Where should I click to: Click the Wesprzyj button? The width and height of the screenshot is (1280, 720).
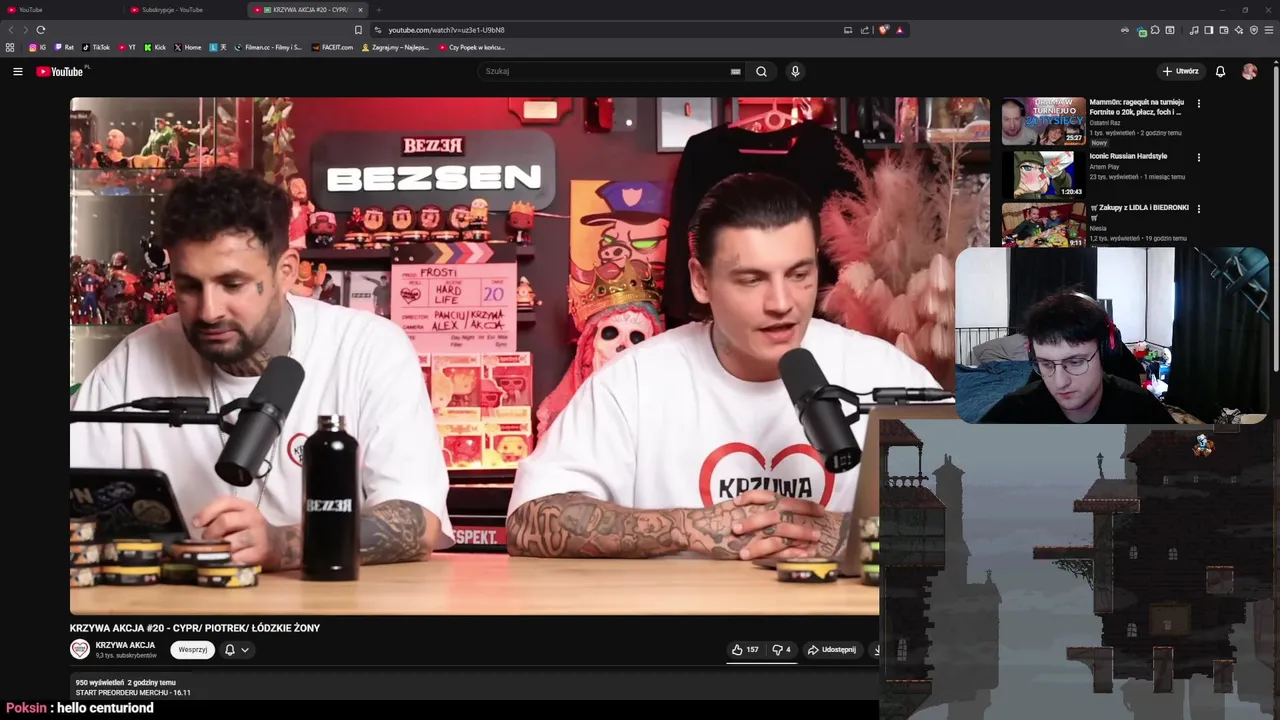tap(193, 649)
